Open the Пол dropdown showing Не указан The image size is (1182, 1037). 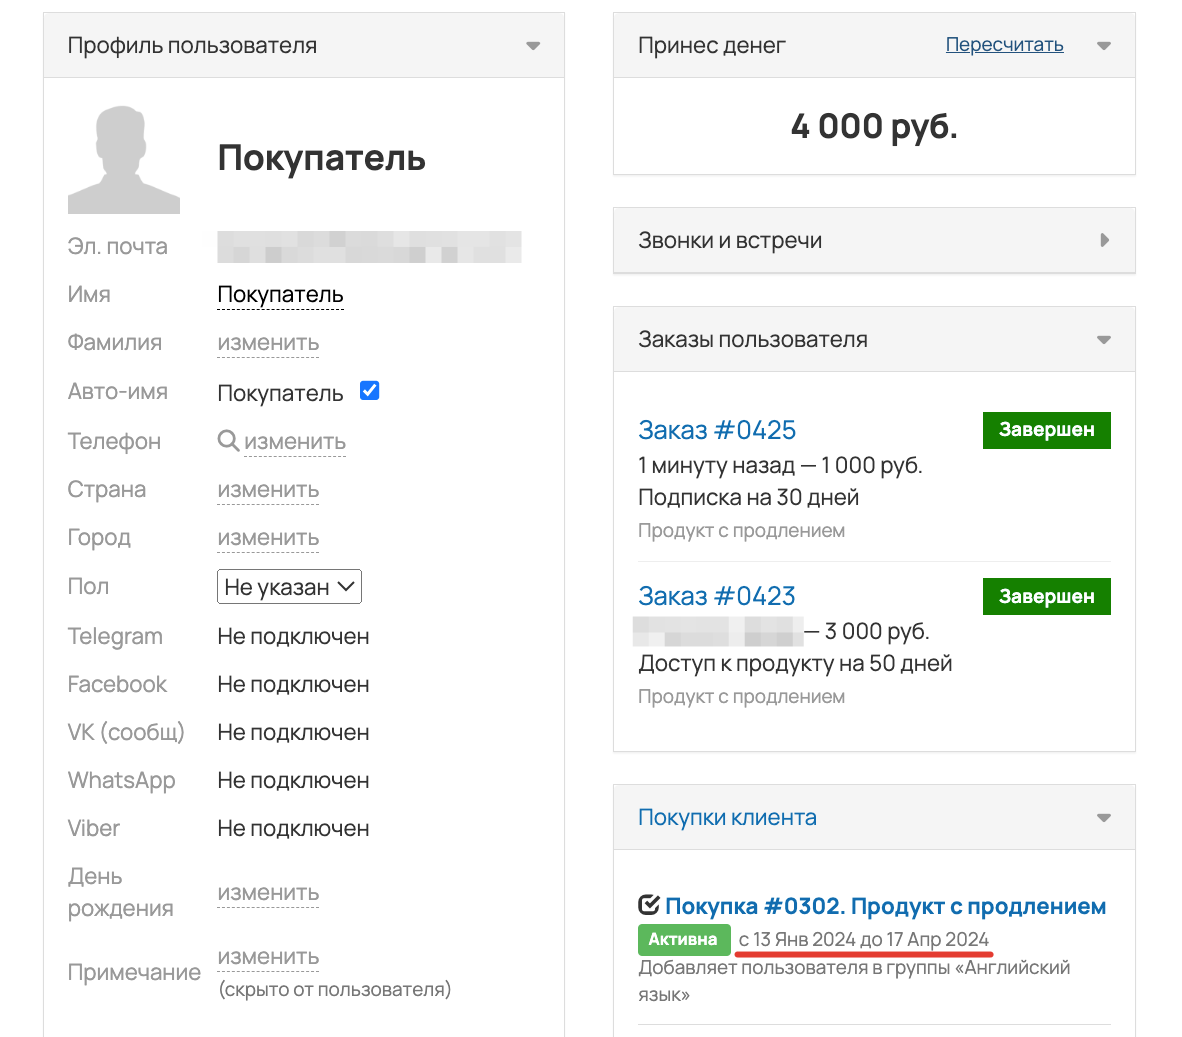coord(289,586)
